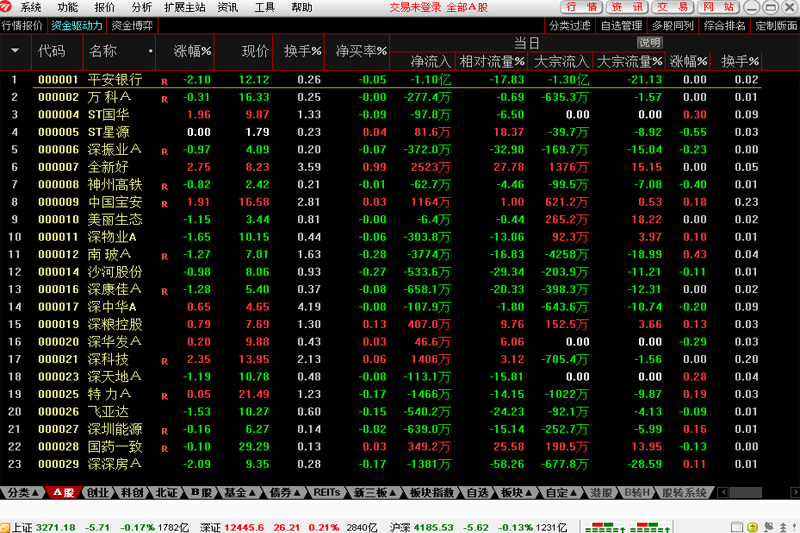Sort by the 现价 column header

pos(244,51)
